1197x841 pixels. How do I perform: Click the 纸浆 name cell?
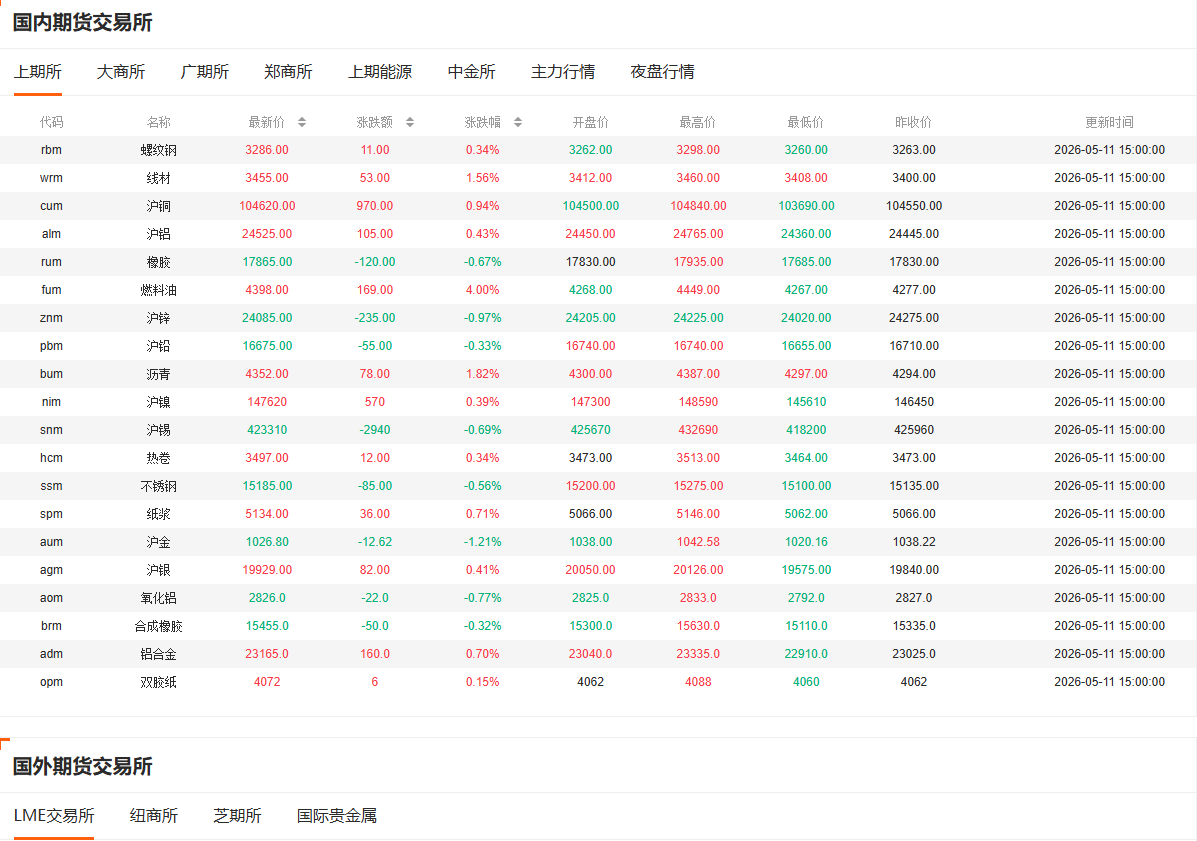pos(158,514)
